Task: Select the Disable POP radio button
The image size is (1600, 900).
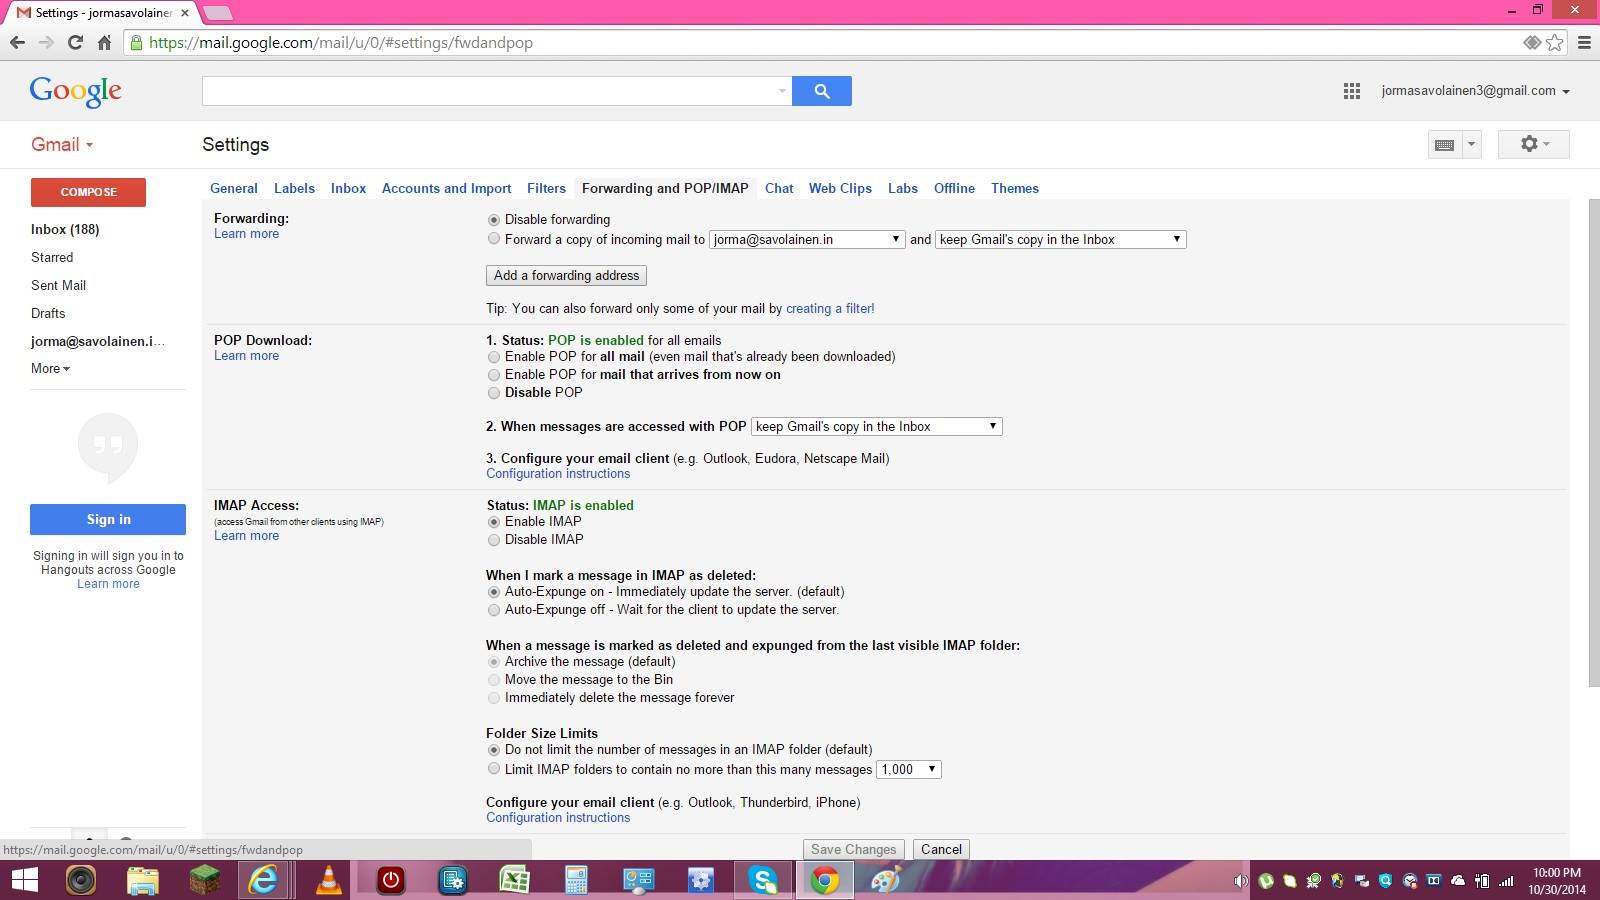Action: pyautogui.click(x=494, y=393)
